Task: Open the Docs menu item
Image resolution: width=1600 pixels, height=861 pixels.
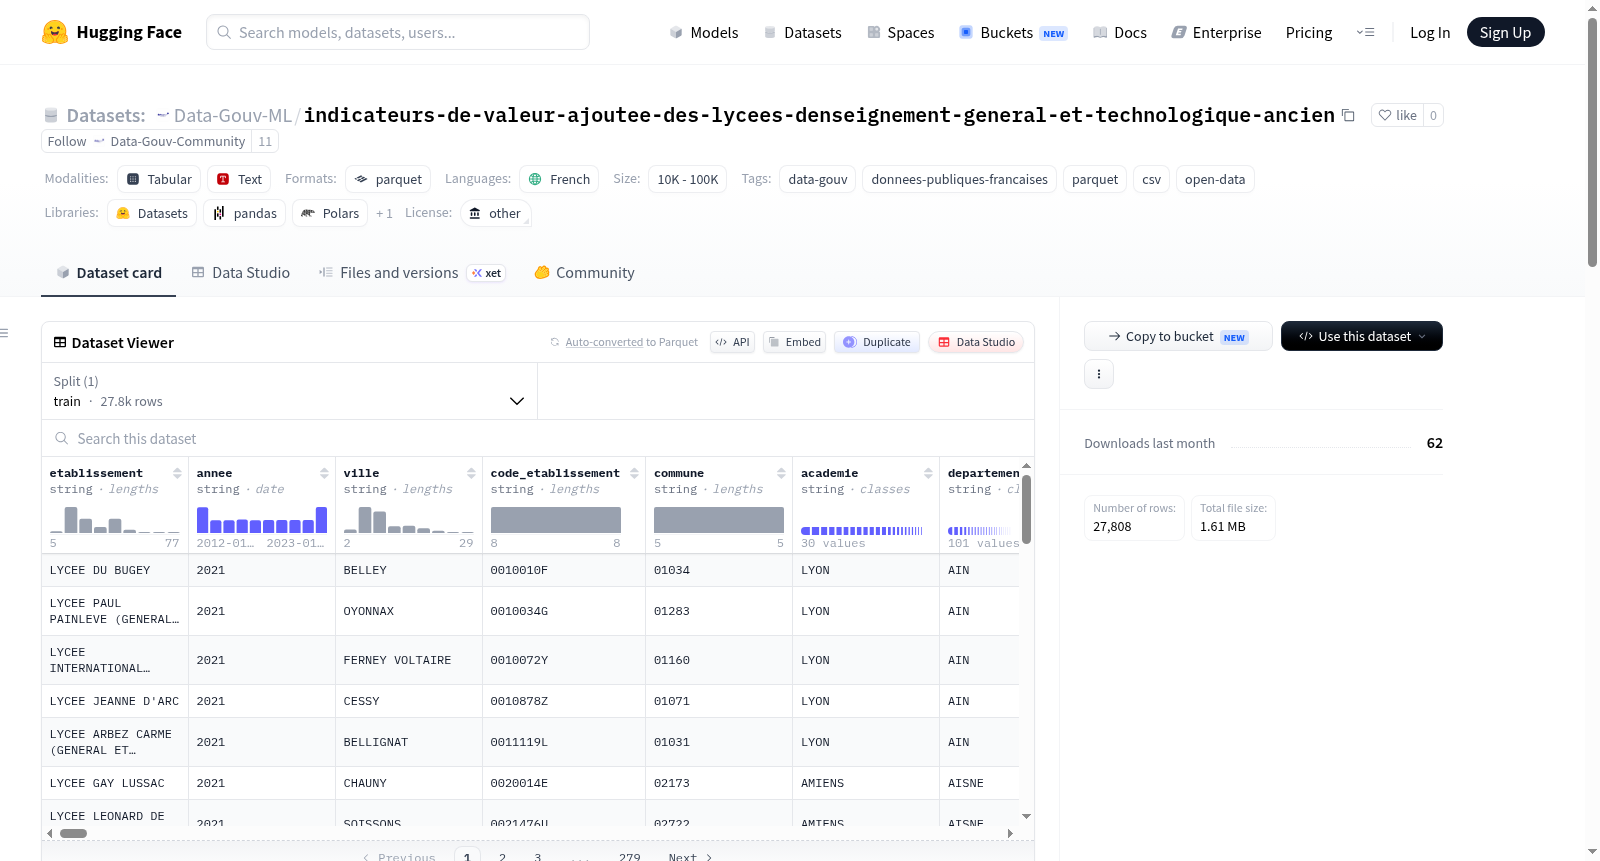Action: (x=1119, y=32)
